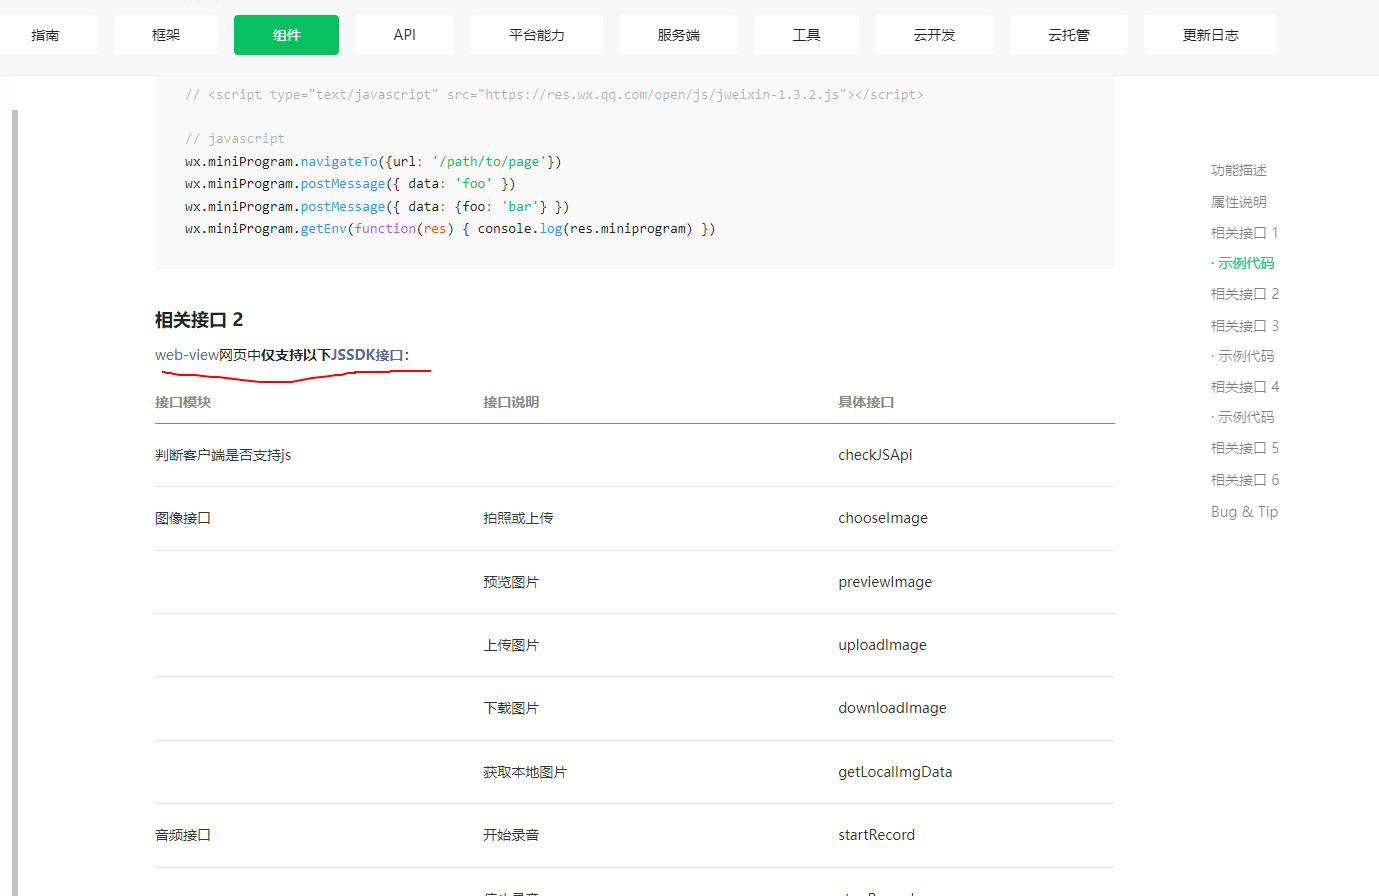The width and height of the screenshot is (1379, 896).
Task: Click the 上传图片 description cell
Action: pos(511,645)
